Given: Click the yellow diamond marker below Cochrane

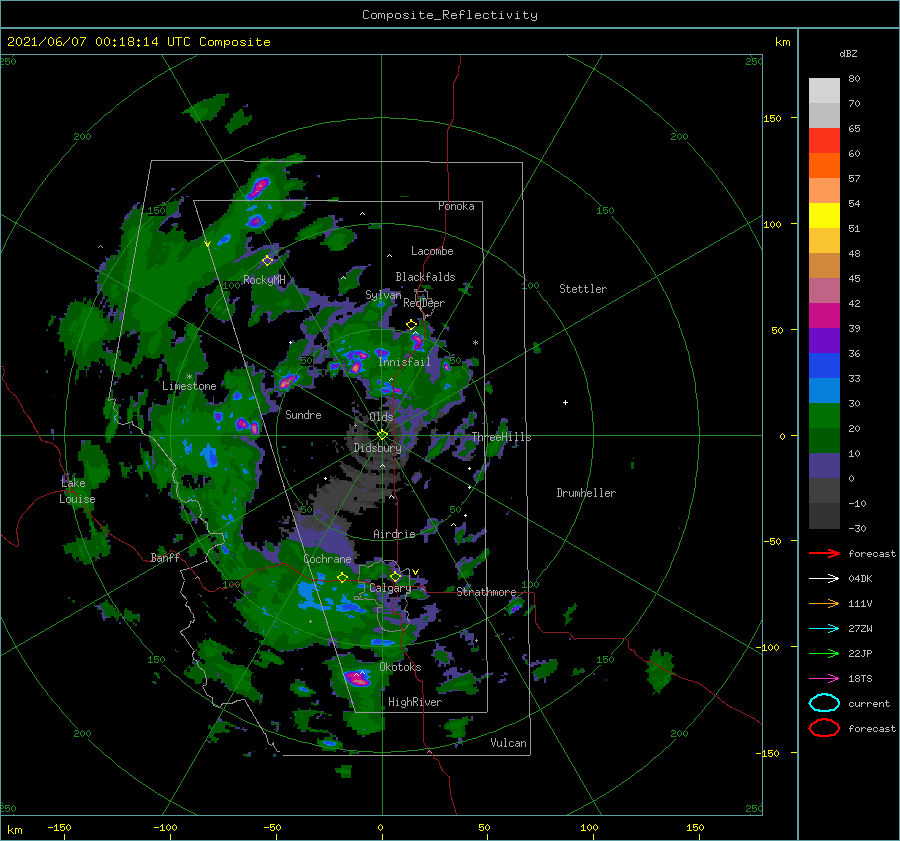Looking at the screenshot, I should click(342, 577).
